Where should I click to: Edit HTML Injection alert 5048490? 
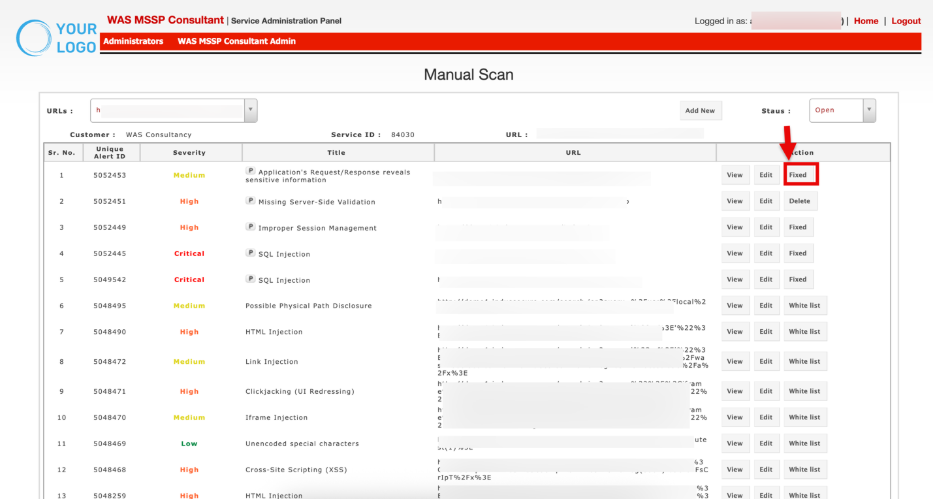click(766, 331)
